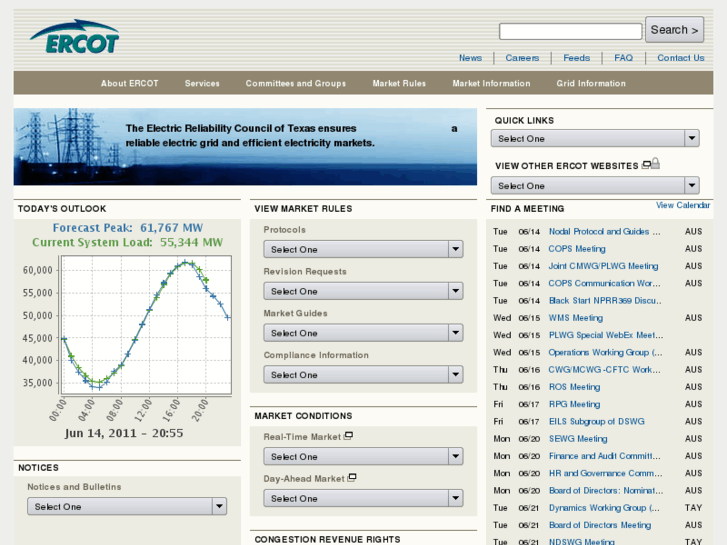
Task: Open the Services menu
Action: coord(202,83)
